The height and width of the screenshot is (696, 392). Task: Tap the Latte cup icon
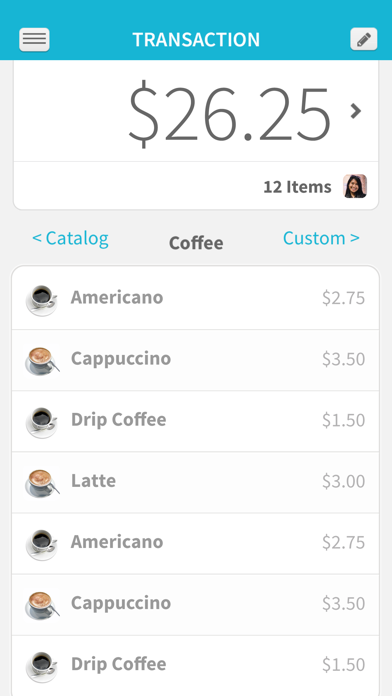tap(42, 482)
